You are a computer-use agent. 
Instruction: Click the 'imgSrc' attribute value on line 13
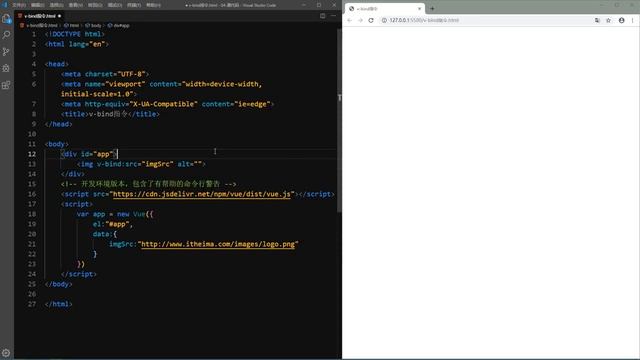tap(158, 164)
